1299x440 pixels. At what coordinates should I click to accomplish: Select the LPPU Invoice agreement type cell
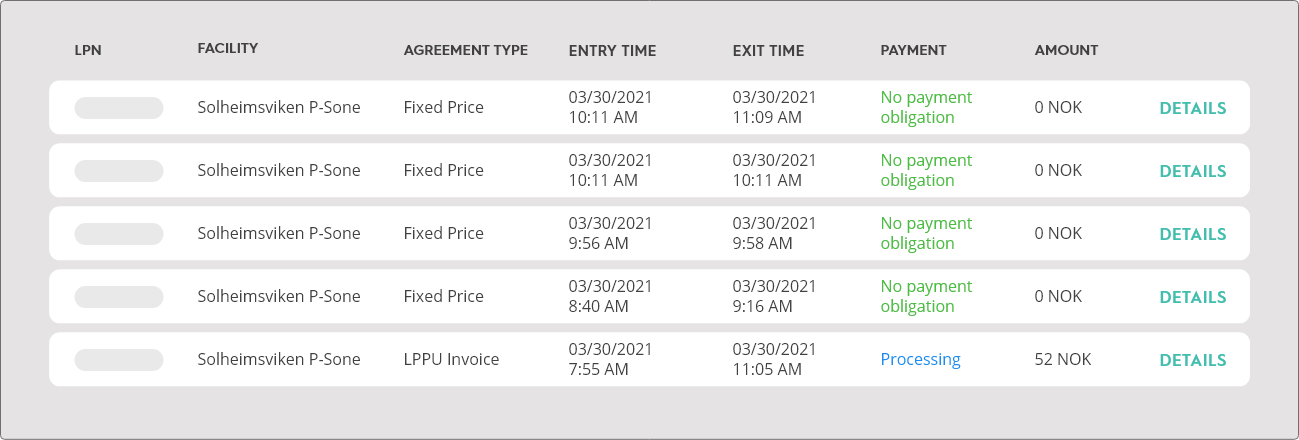point(451,360)
